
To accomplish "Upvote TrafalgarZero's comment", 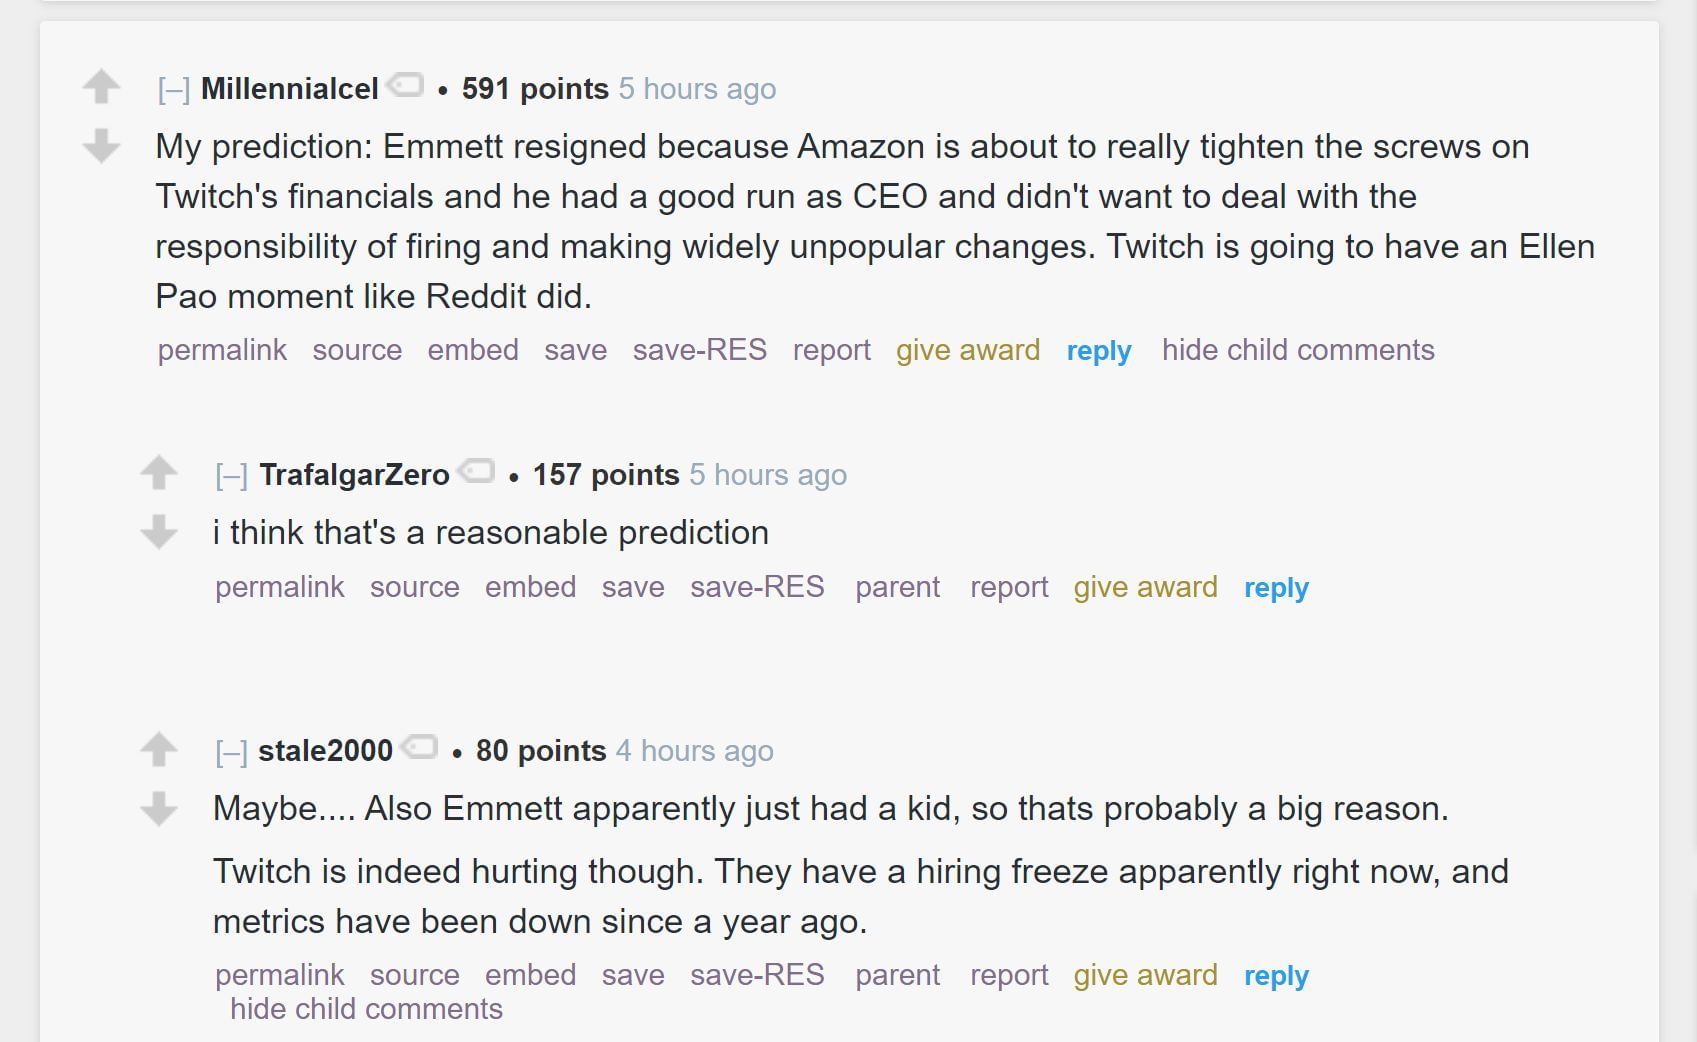I will pyautogui.click(x=159, y=472).
